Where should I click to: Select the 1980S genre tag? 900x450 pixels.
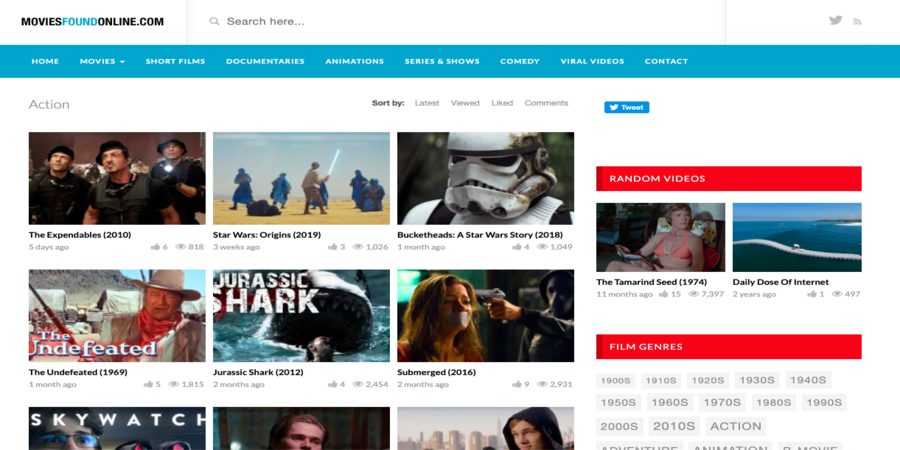click(774, 402)
